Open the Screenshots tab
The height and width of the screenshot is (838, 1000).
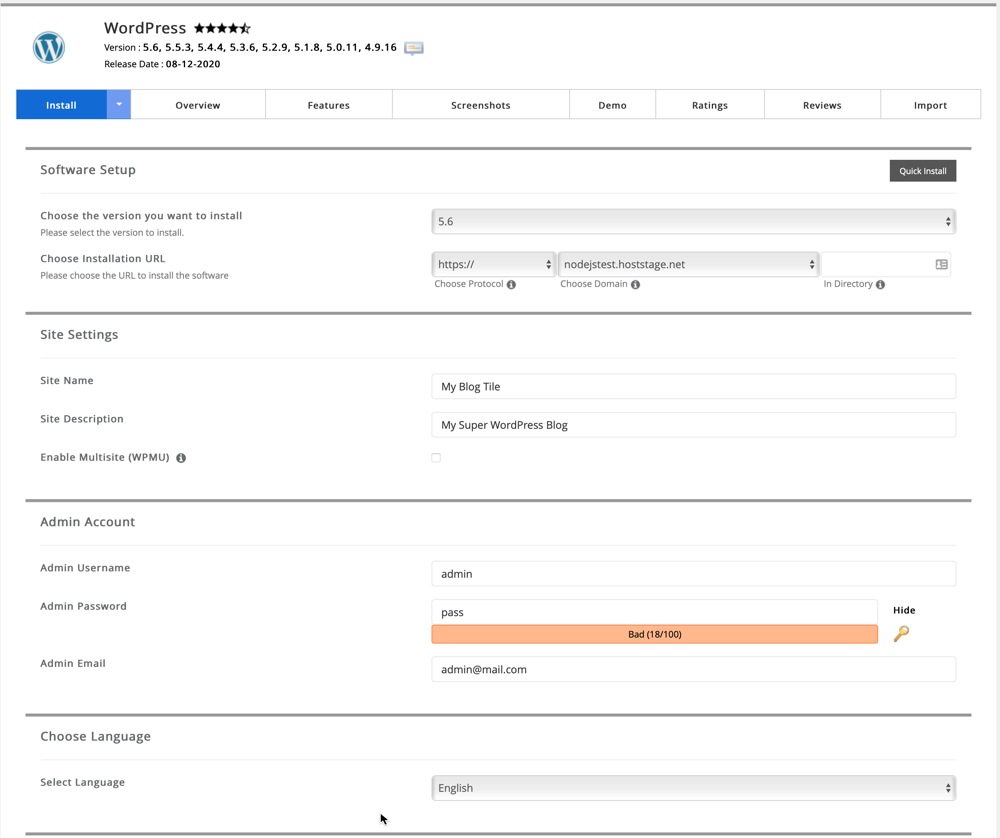point(481,105)
